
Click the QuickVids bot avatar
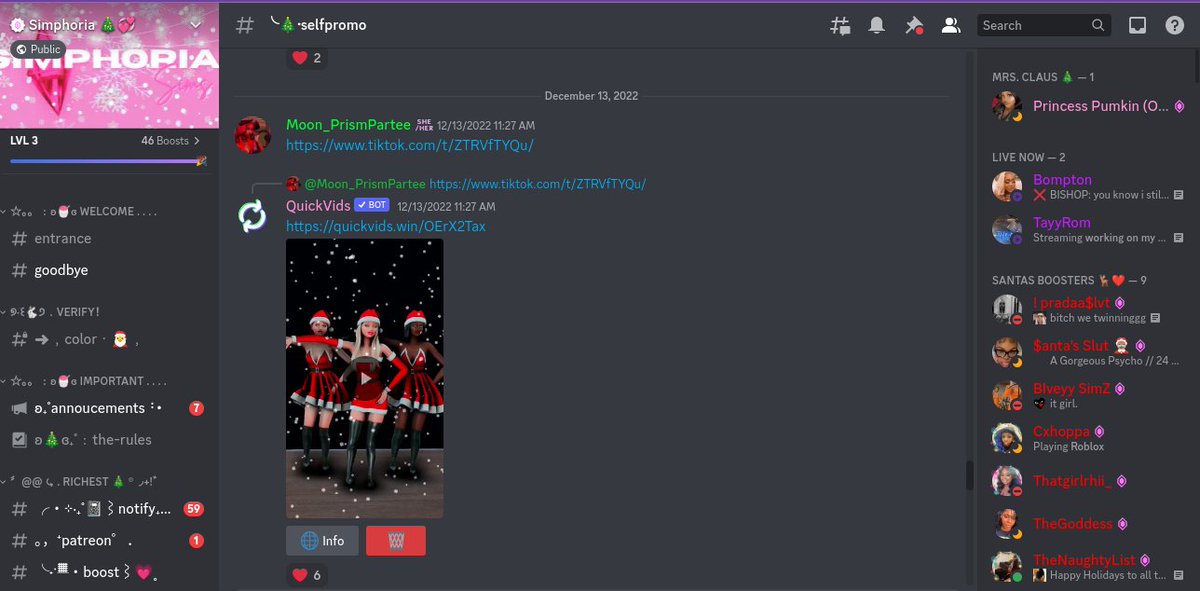(252, 216)
